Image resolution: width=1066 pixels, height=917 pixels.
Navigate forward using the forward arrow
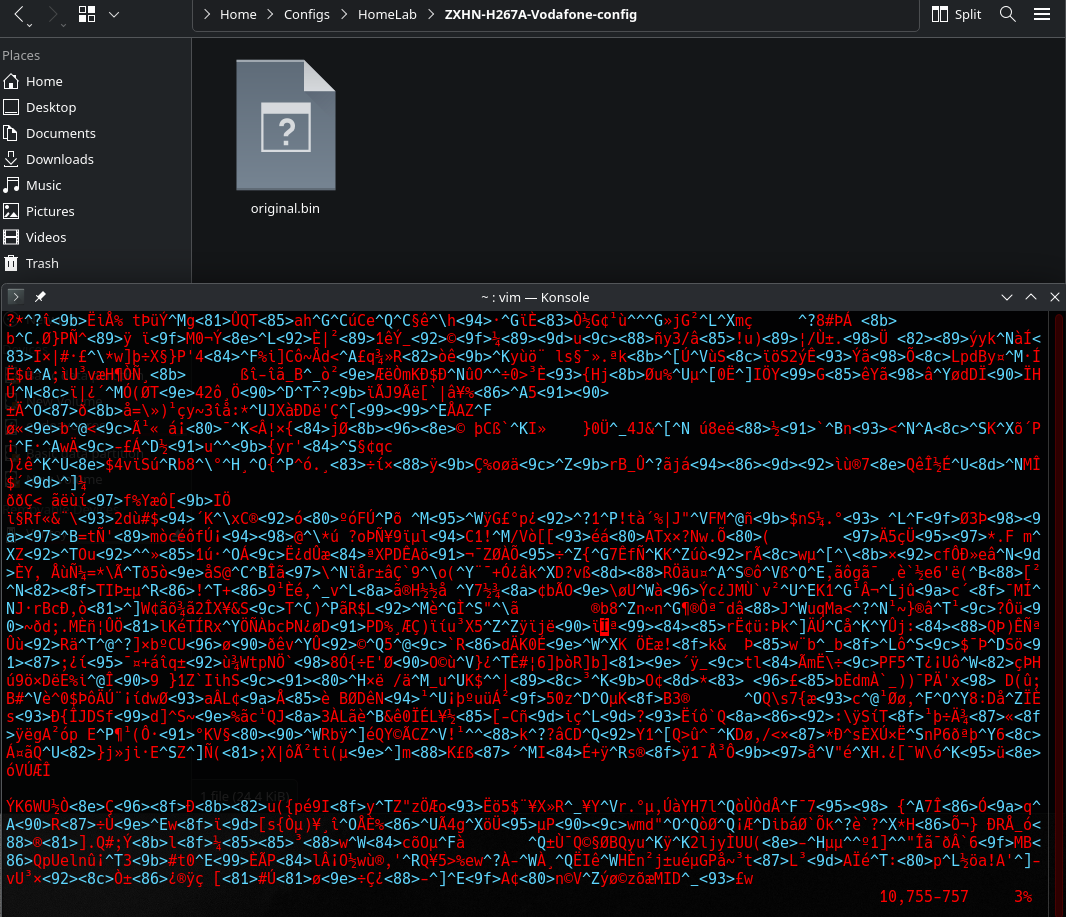53,12
